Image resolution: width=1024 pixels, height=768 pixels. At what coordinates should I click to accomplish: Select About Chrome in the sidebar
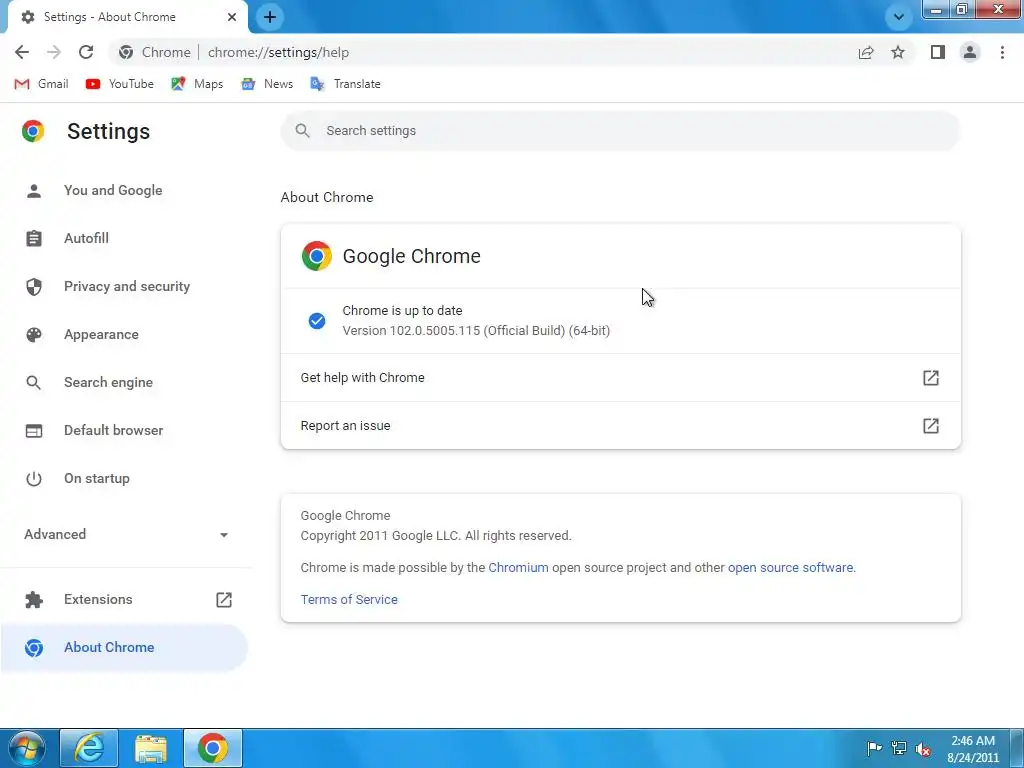point(124,647)
